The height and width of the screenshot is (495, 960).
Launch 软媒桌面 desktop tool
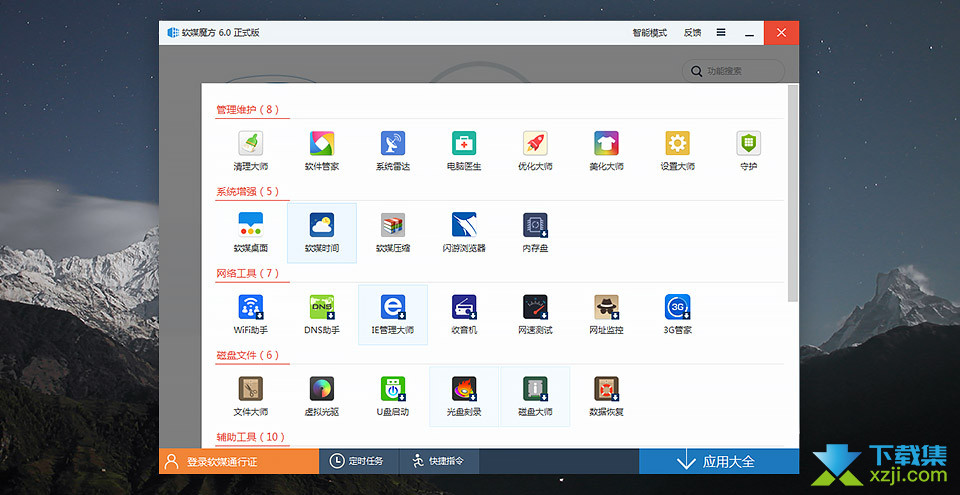click(250, 233)
